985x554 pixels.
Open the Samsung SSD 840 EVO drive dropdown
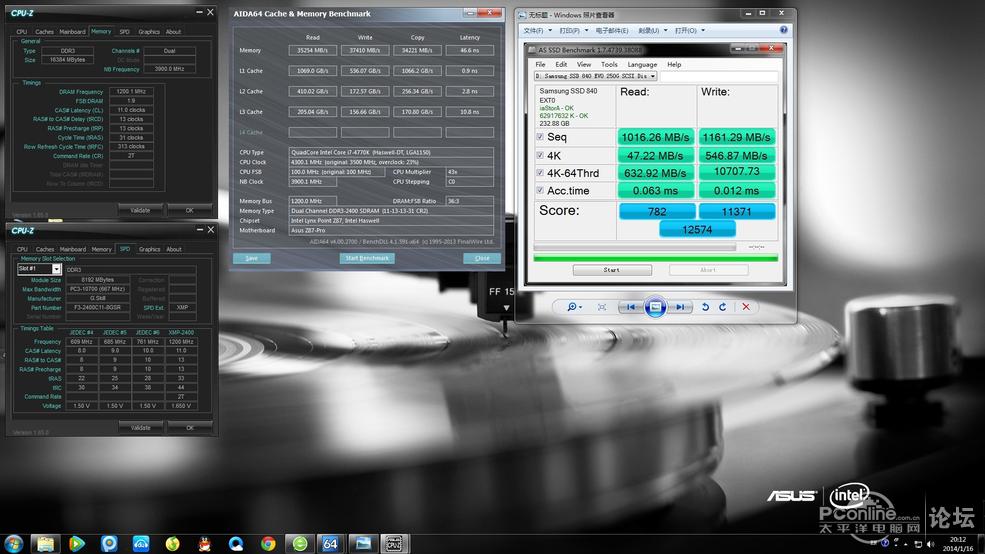[x=595, y=76]
